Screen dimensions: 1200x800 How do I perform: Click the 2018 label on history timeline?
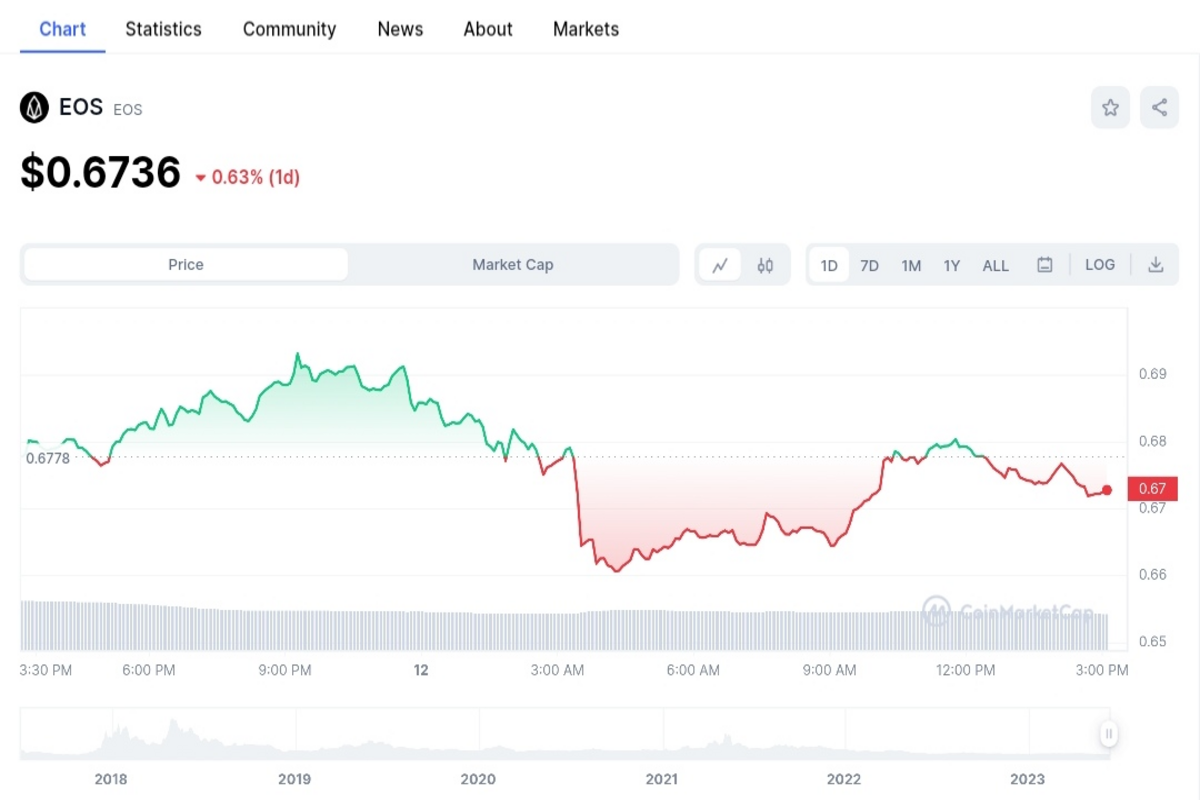pyautogui.click(x=111, y=779)
